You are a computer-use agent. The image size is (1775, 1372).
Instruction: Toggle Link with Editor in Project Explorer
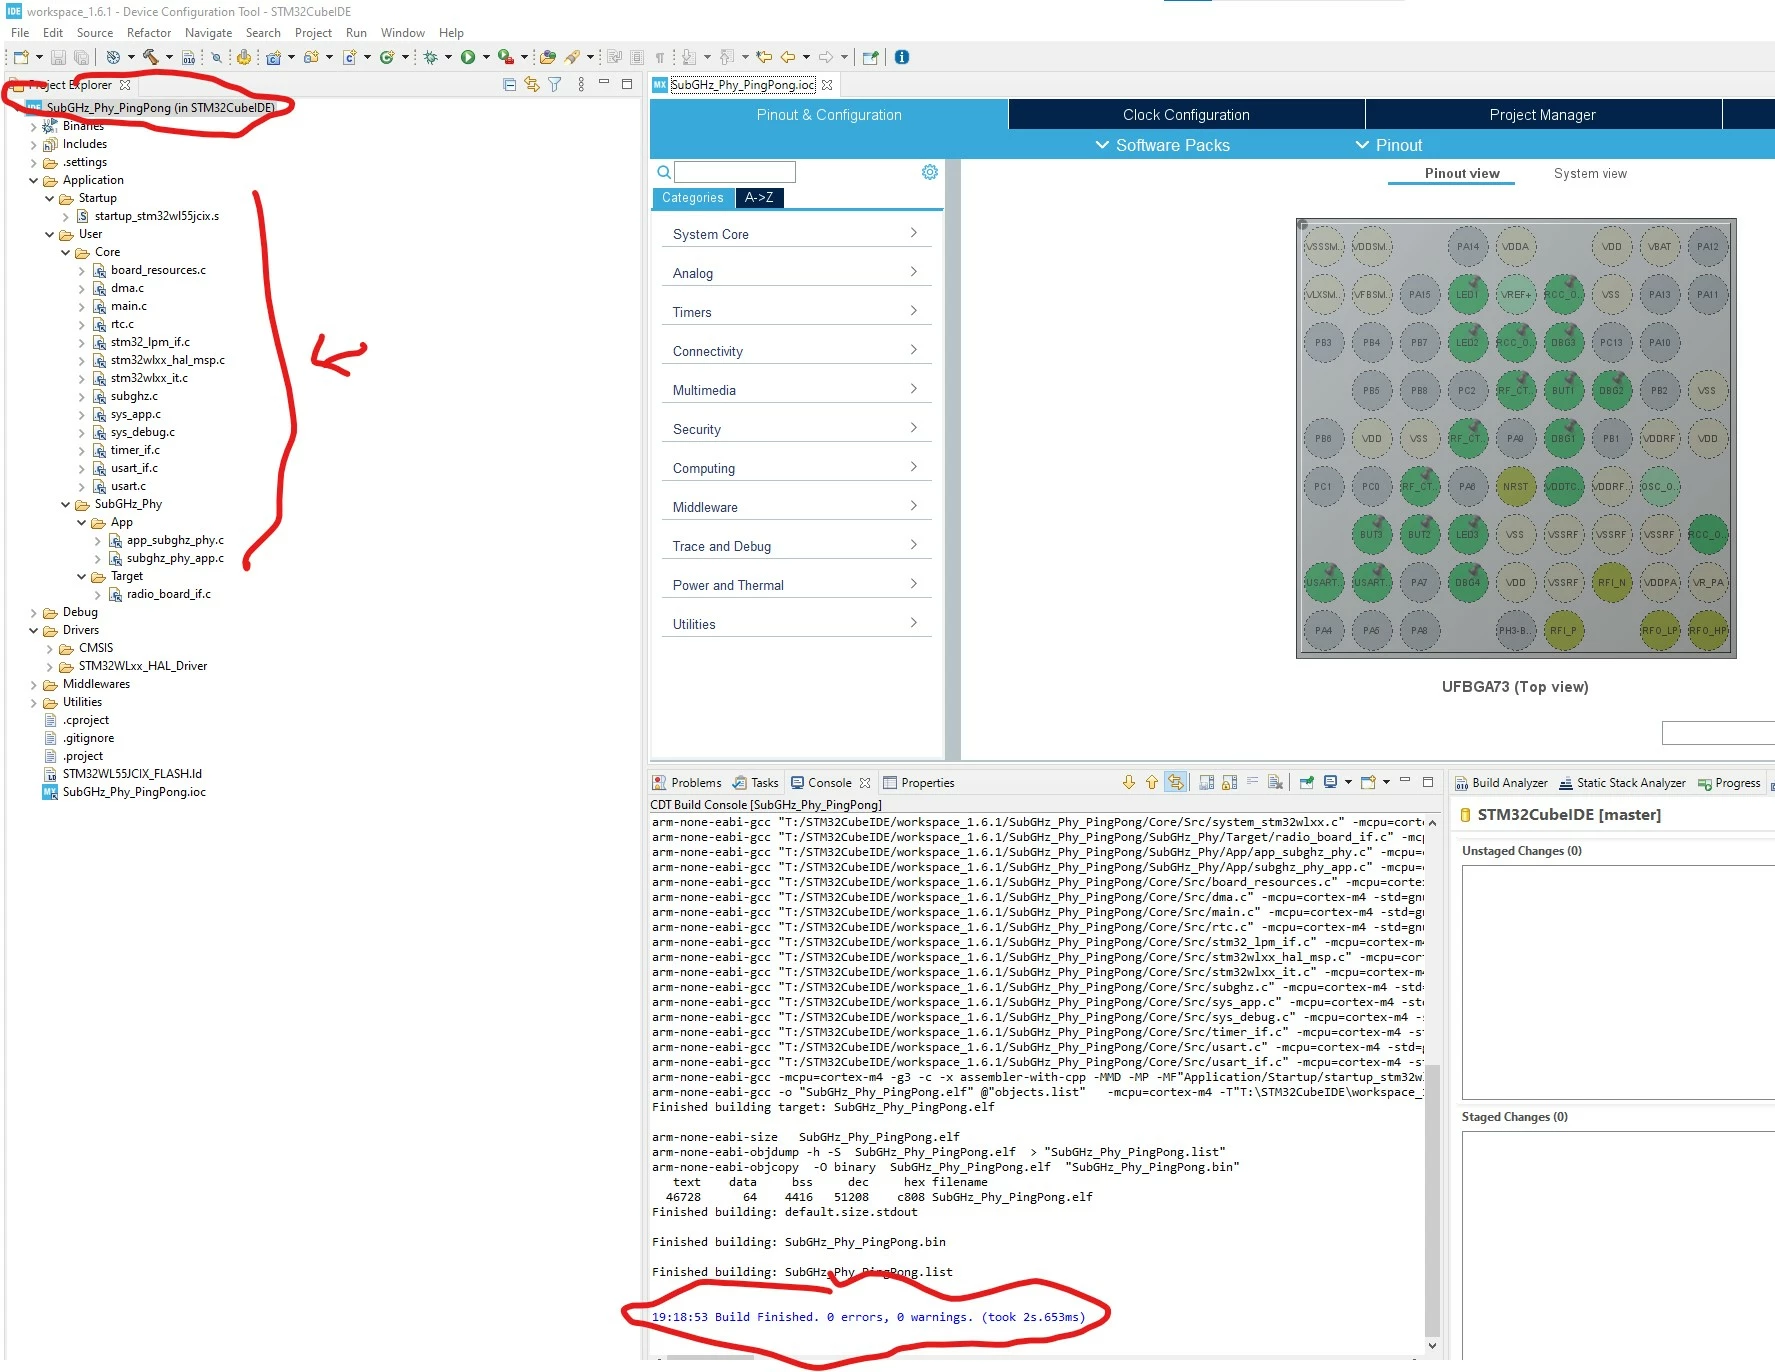[x=532, y=85]
